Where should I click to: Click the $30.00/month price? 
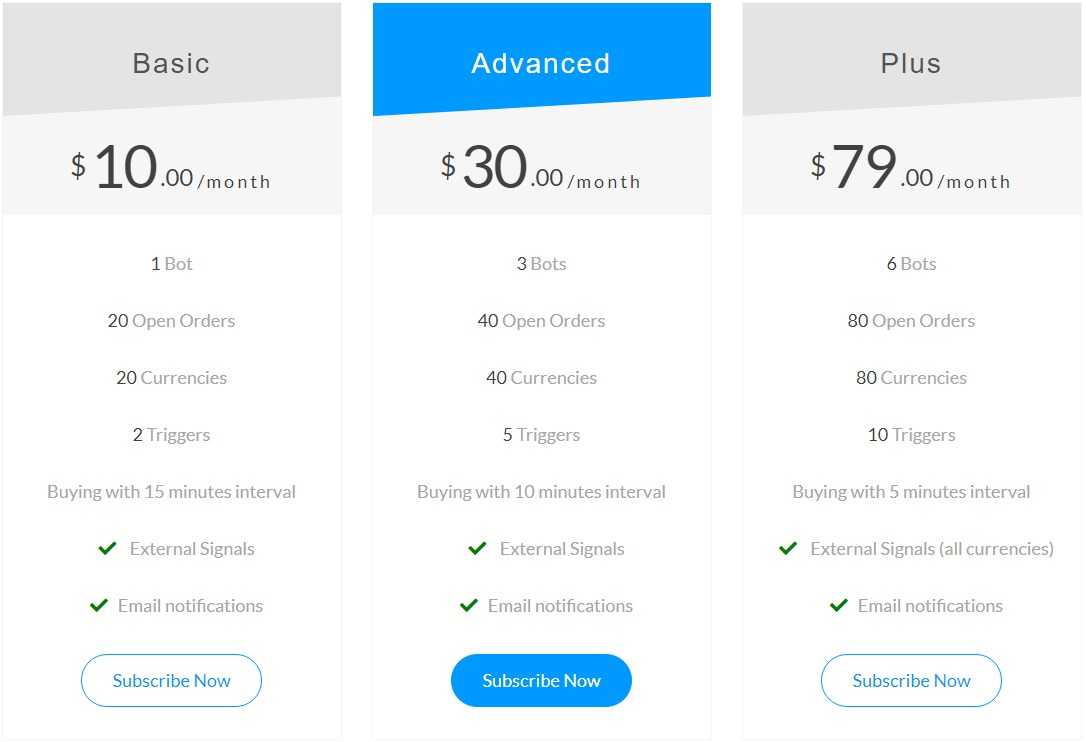541,167
